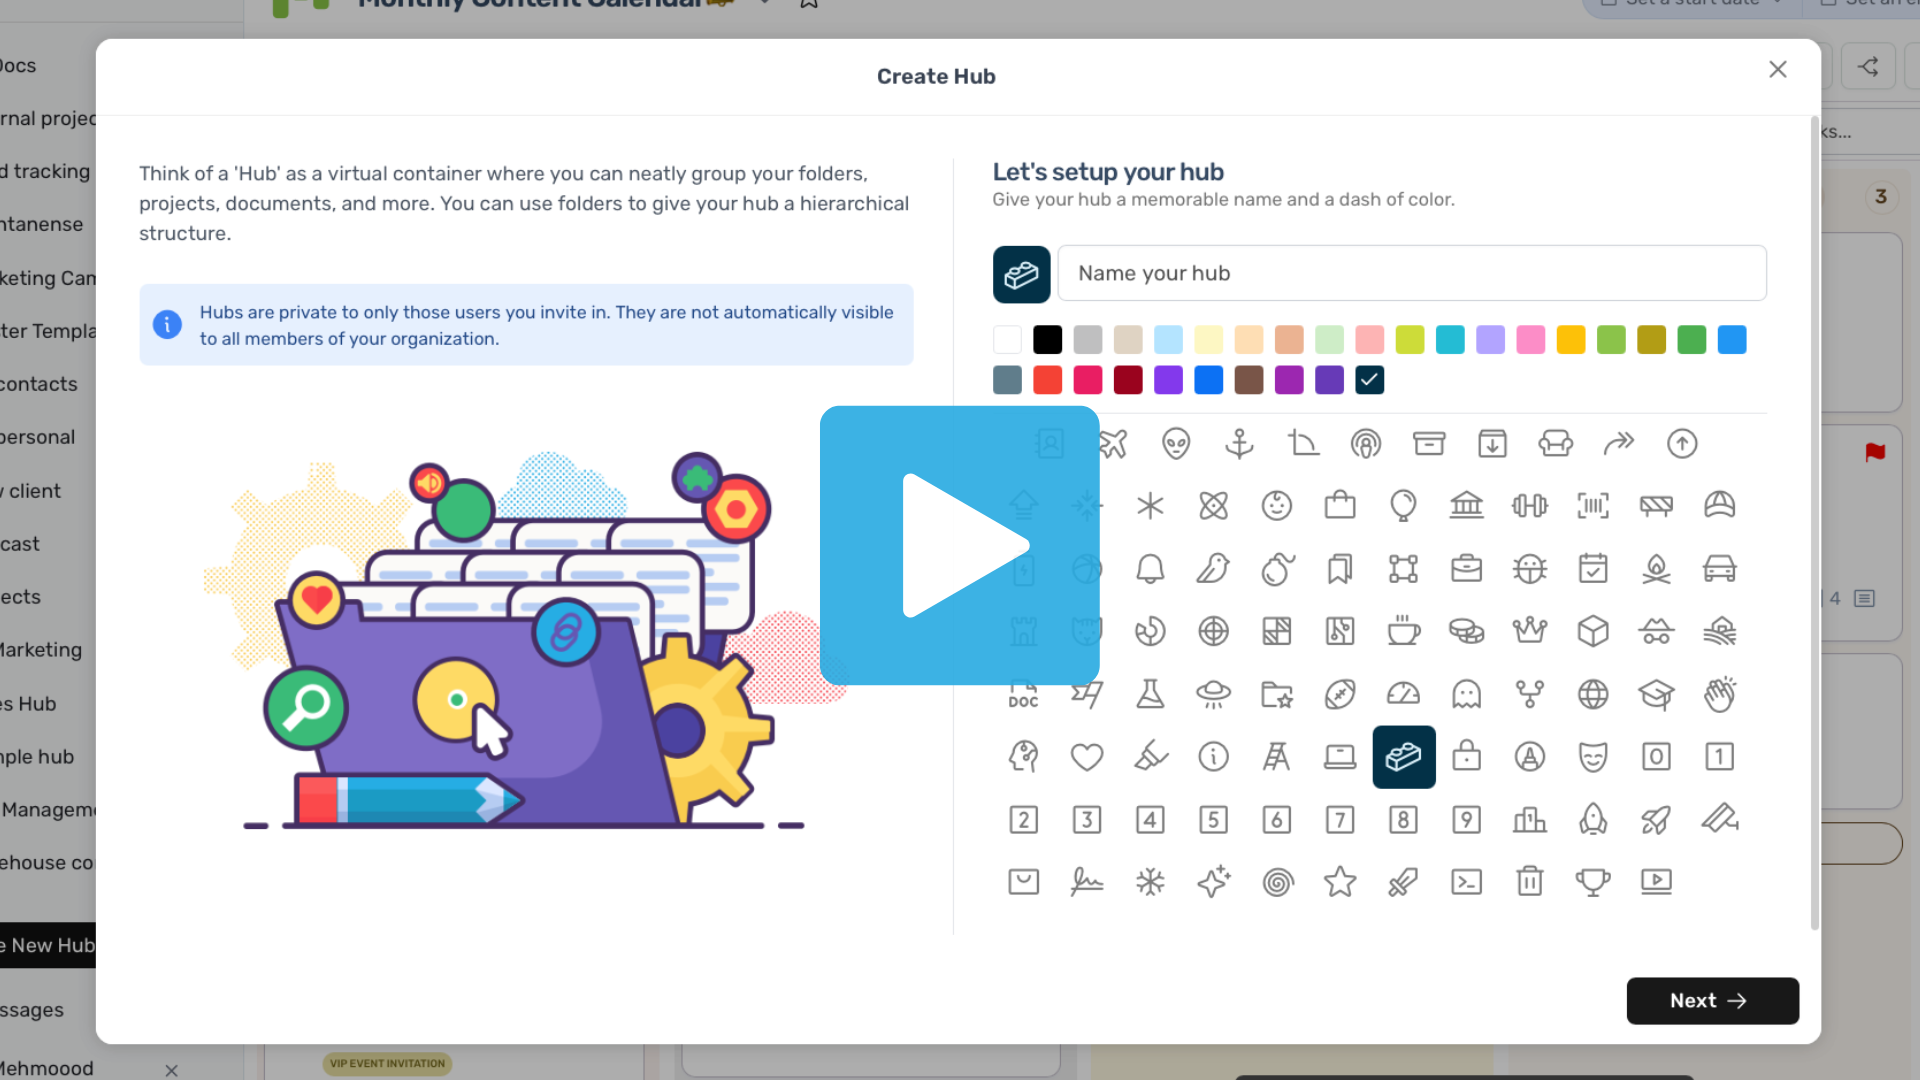
Task: Choose the heart icon
Action: [1087, 757]
